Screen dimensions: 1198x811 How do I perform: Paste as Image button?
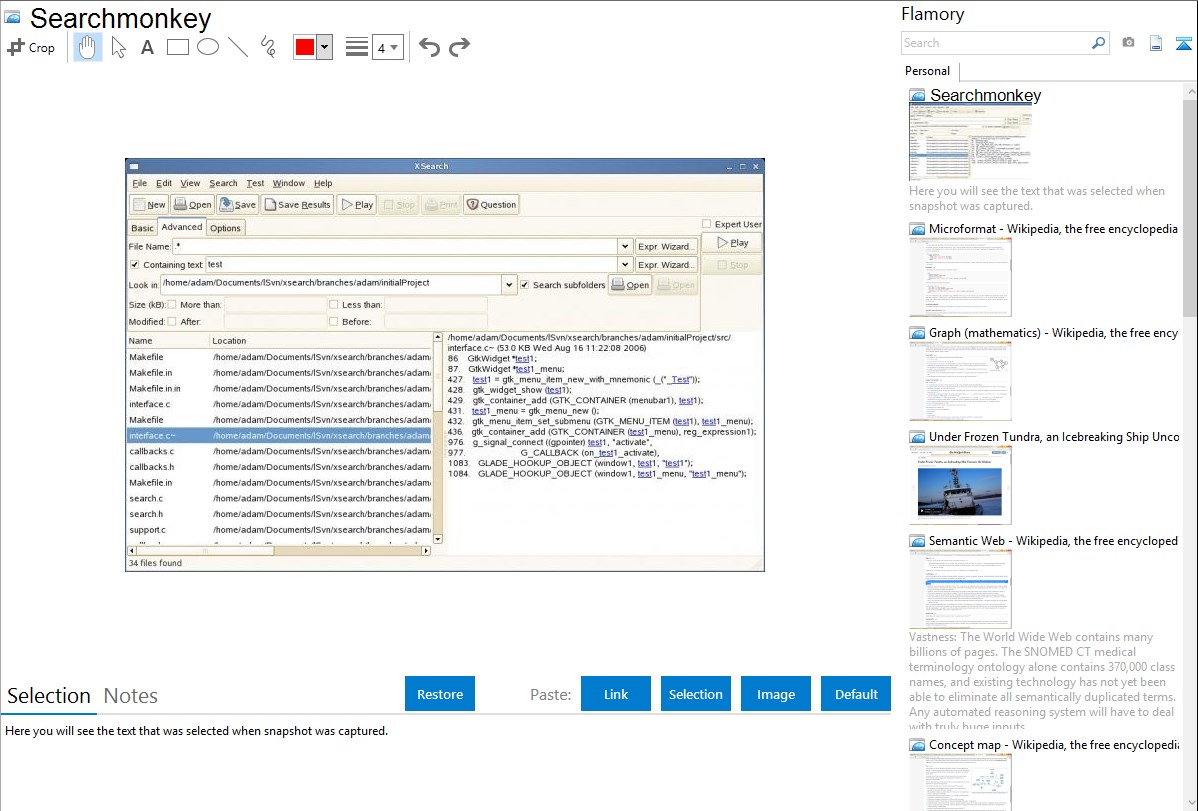tap(776, 694)
